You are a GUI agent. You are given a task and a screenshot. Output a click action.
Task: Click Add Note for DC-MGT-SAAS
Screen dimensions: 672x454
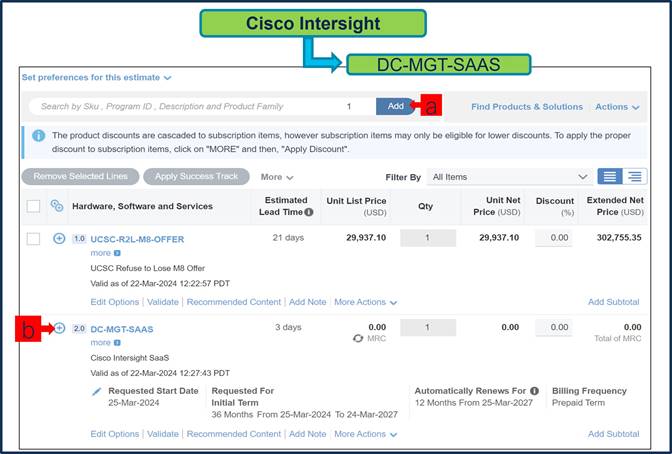(307, 434)
